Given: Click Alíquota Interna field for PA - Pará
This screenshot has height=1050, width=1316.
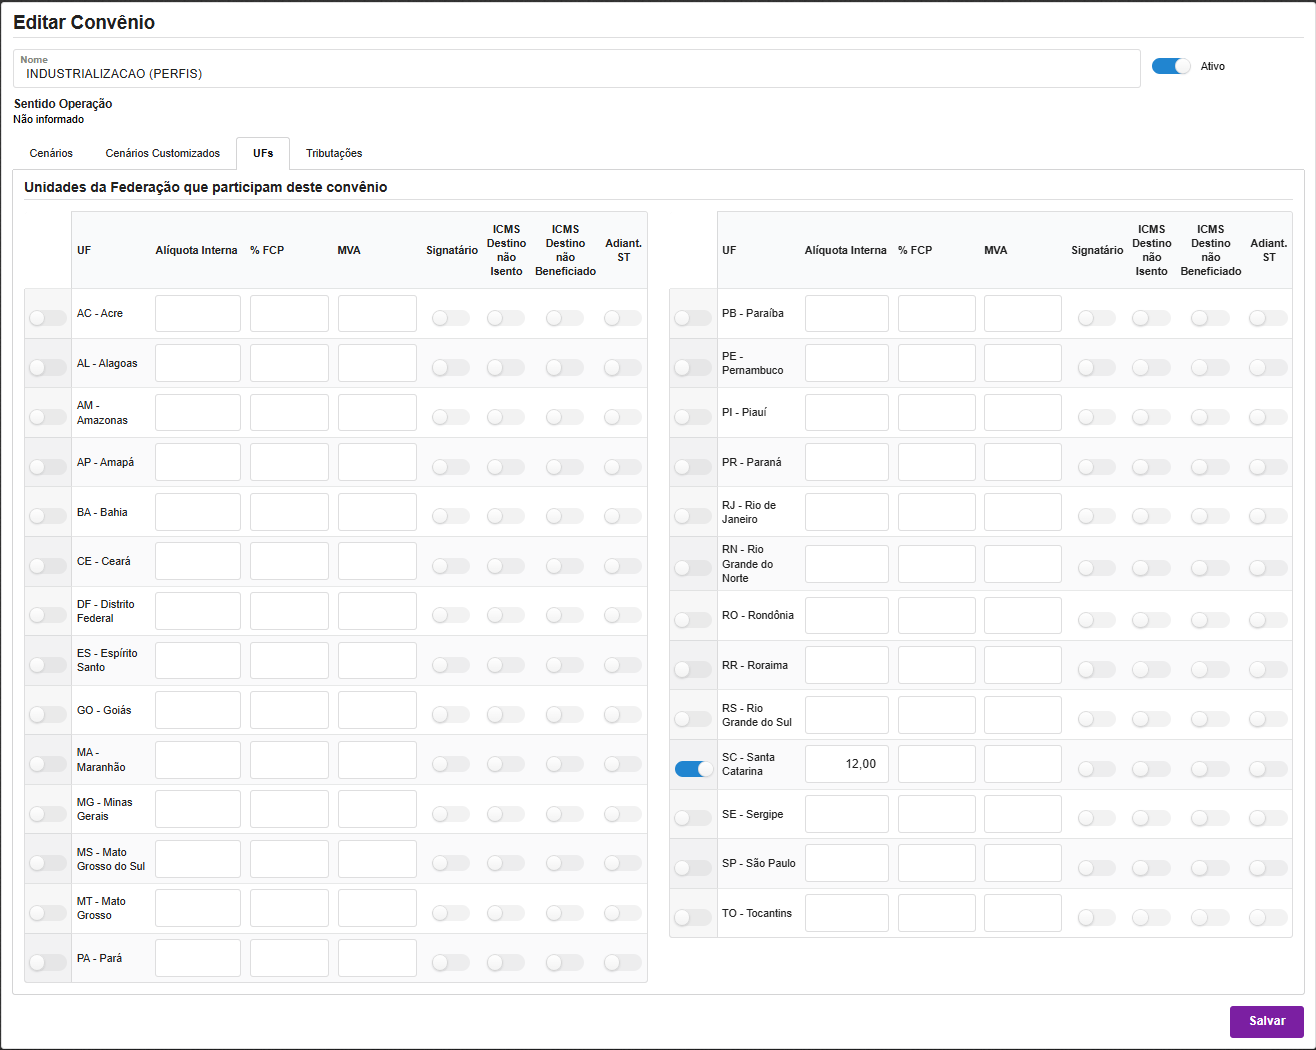Looking at the screenshot, I should click(197, 958).
